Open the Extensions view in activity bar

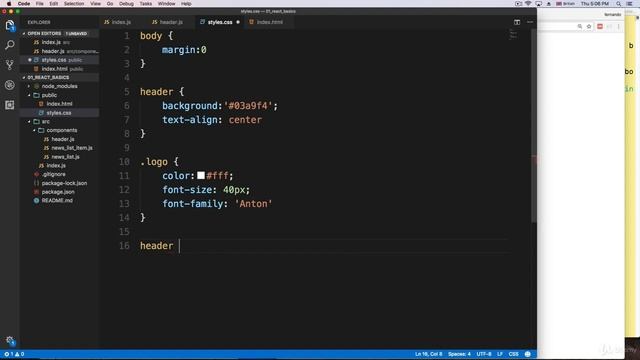[x=10, y=105]
